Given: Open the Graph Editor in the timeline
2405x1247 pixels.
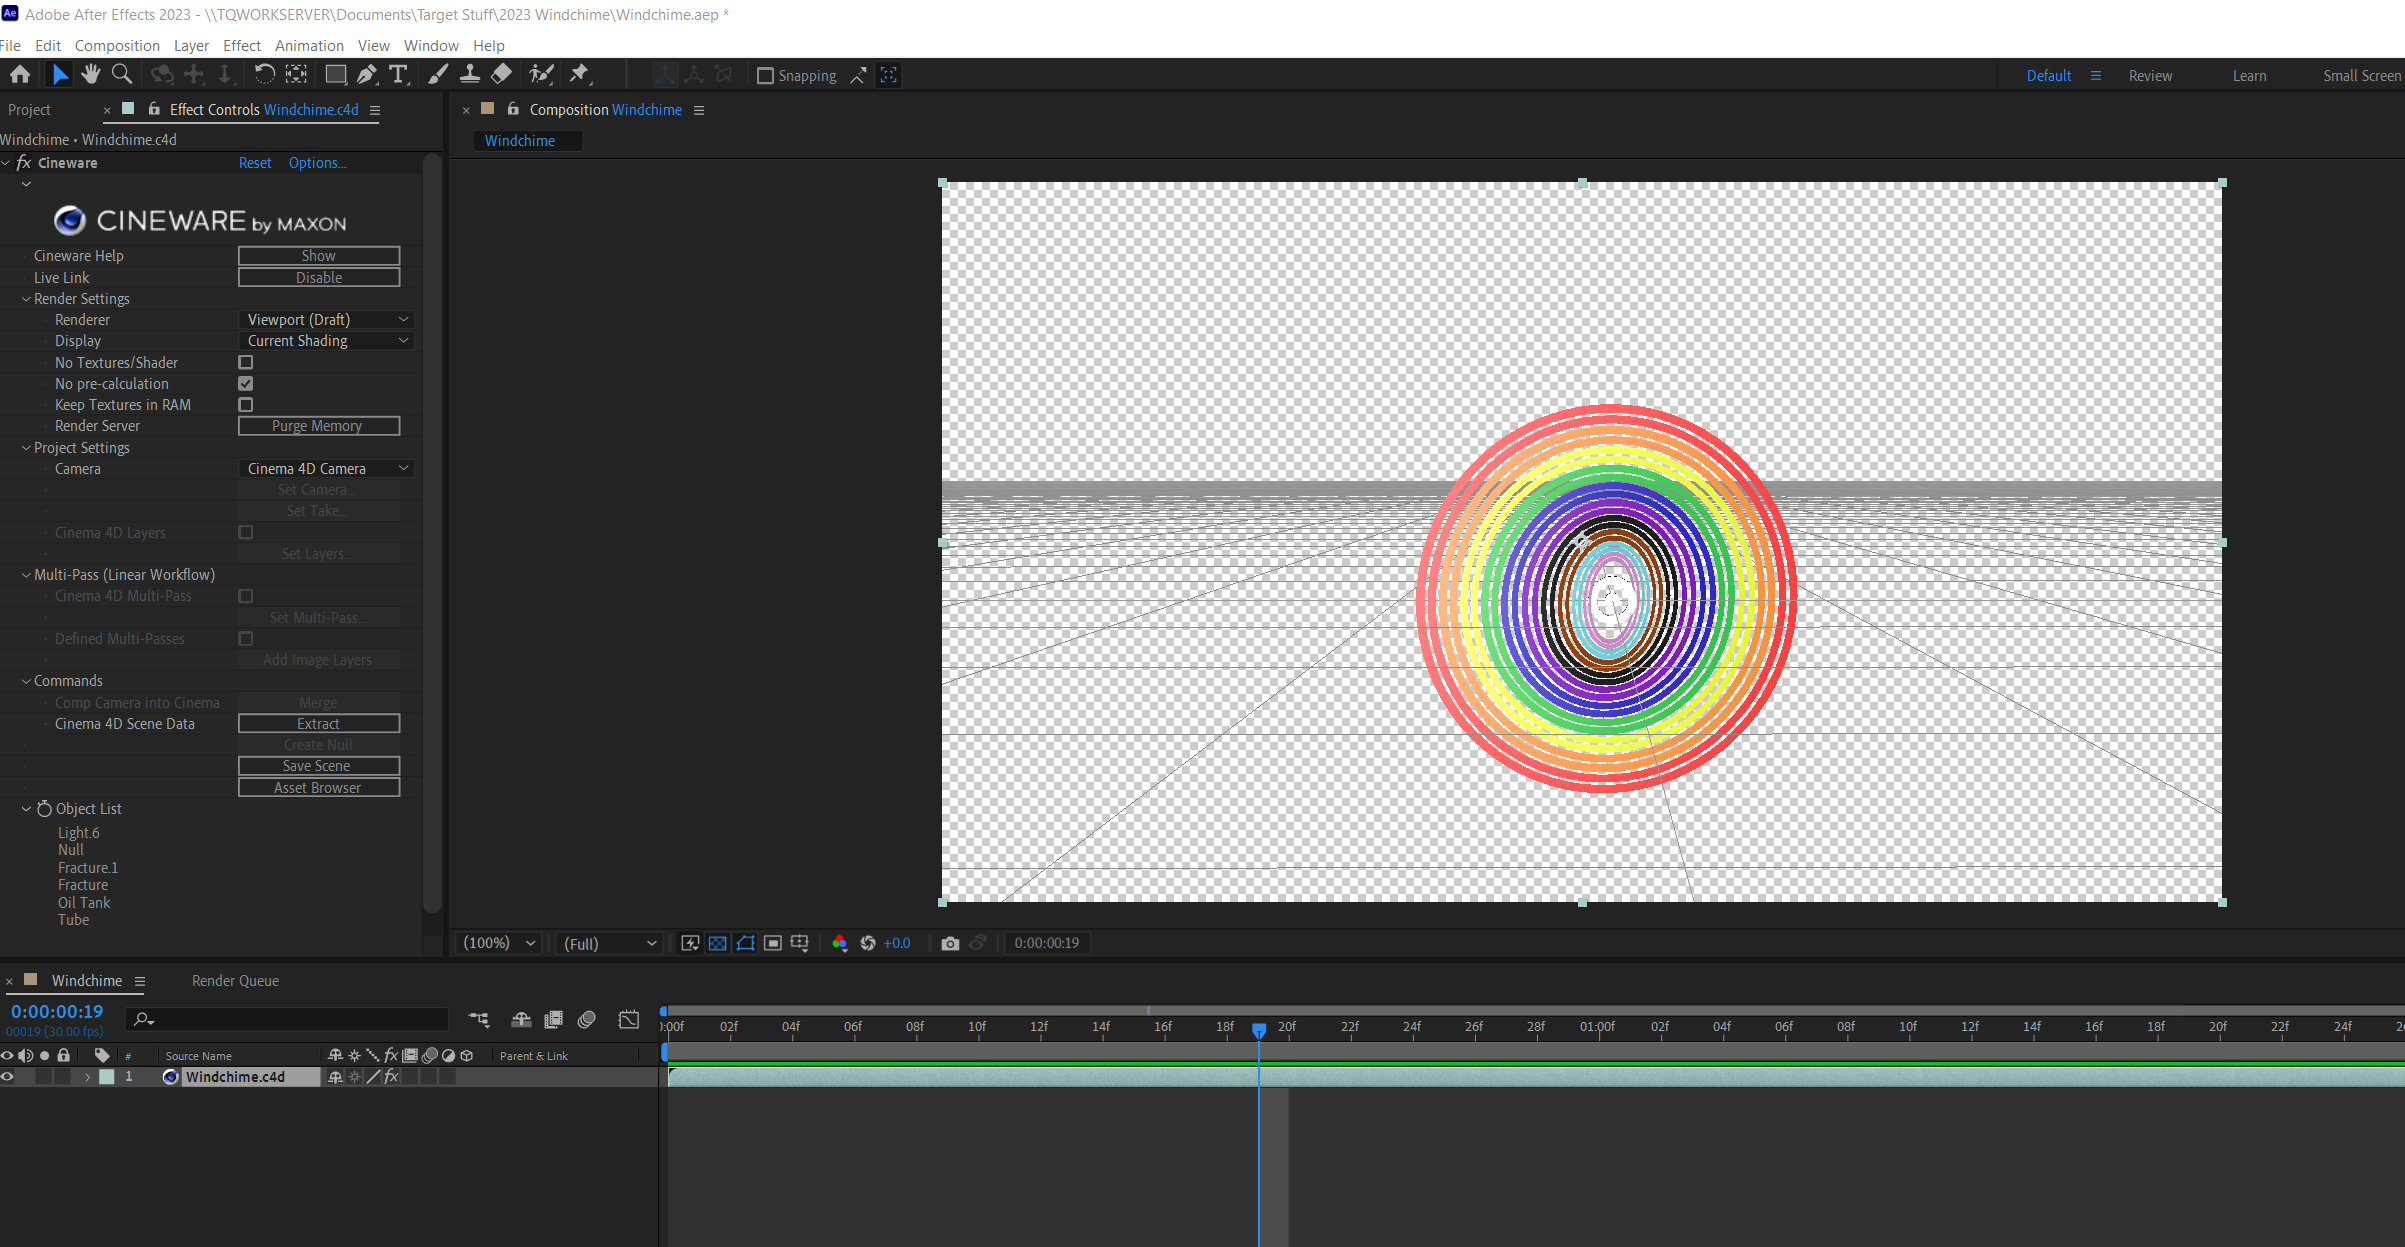Looking at the screenshot, I should [x=629, y=1018].
